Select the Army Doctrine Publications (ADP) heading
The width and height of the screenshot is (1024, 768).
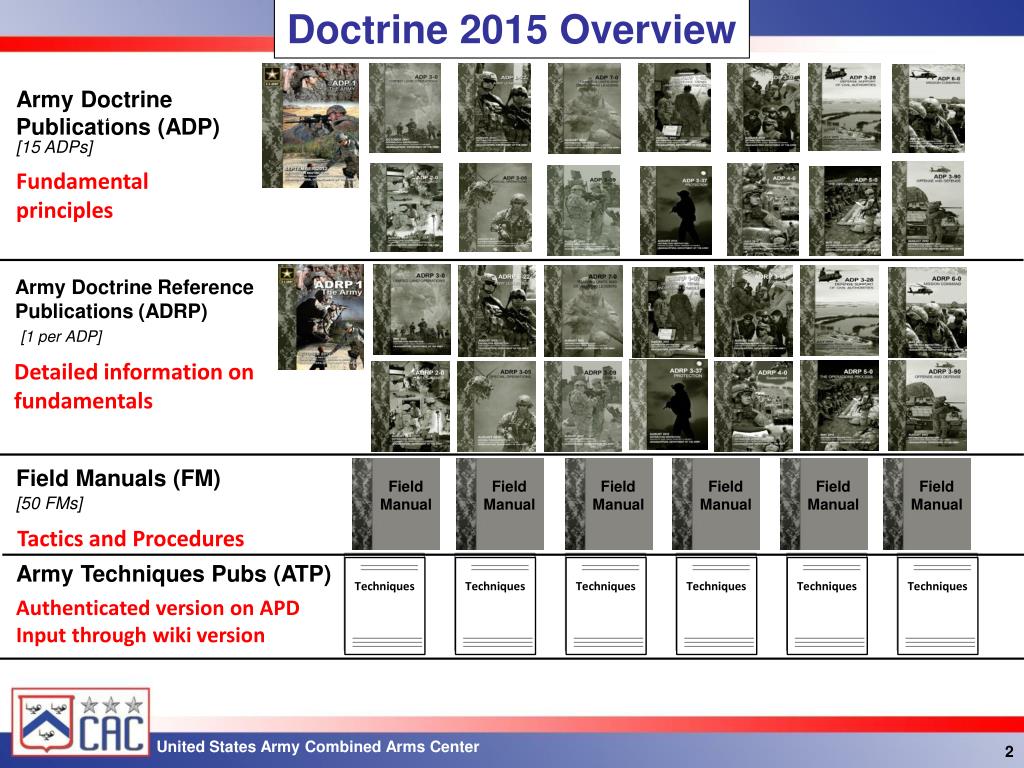point(118,113)
